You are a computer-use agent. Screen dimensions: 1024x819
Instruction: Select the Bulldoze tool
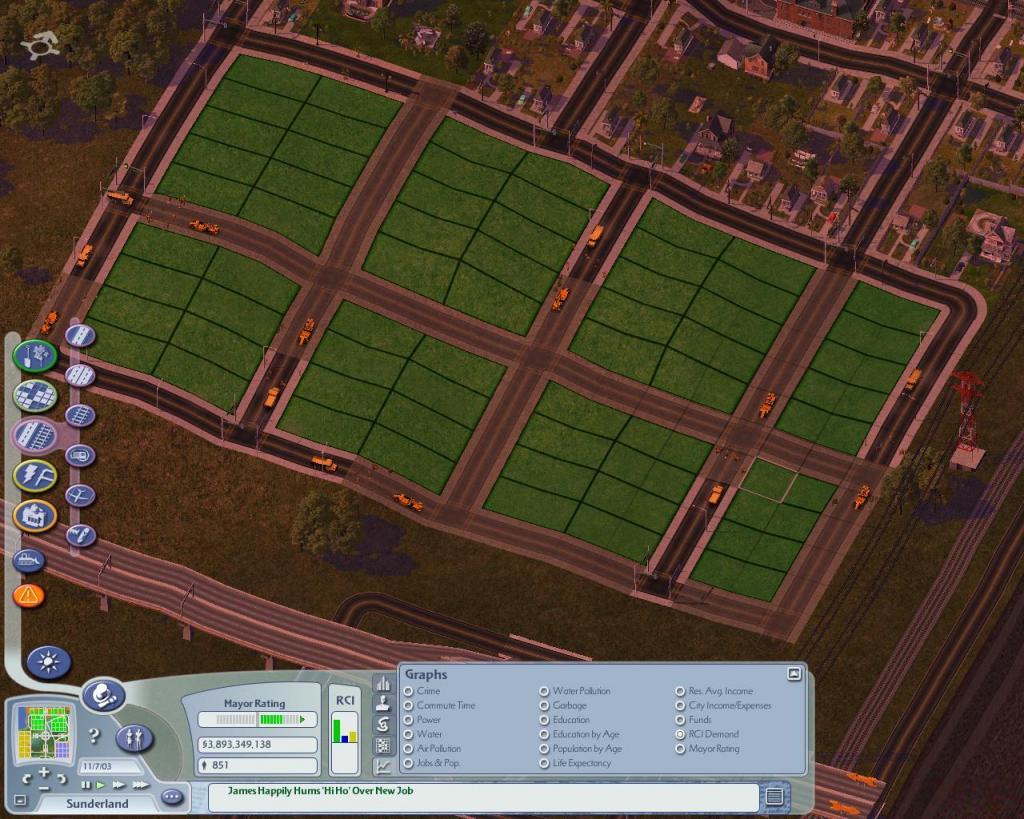(x=29, y=560)
